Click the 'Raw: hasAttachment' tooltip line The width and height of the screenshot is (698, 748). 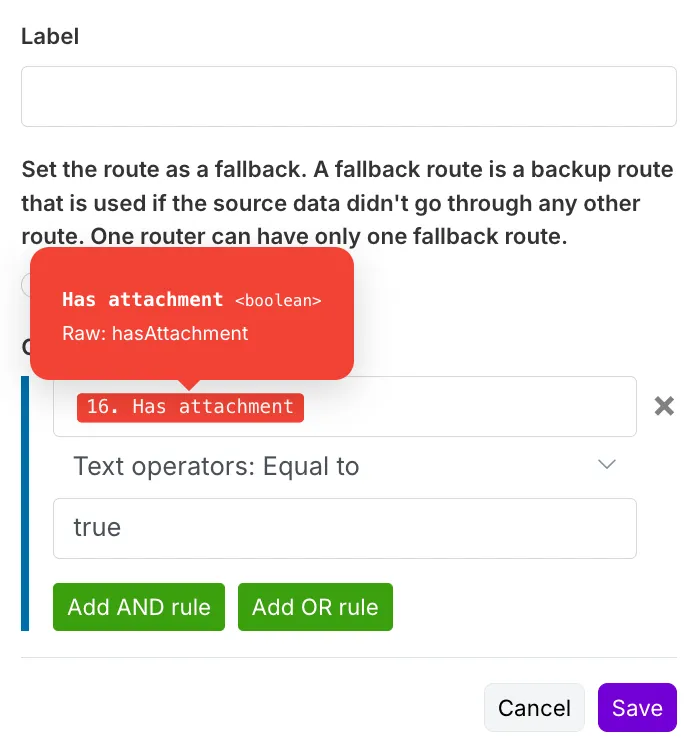(155, 333)
